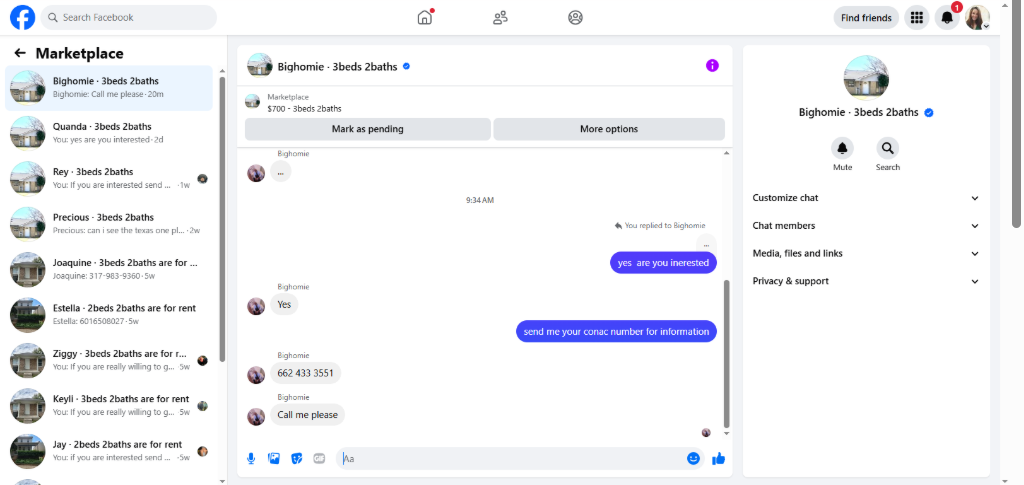
Task: Open the notifications bell in header
Action: [947, 18]
